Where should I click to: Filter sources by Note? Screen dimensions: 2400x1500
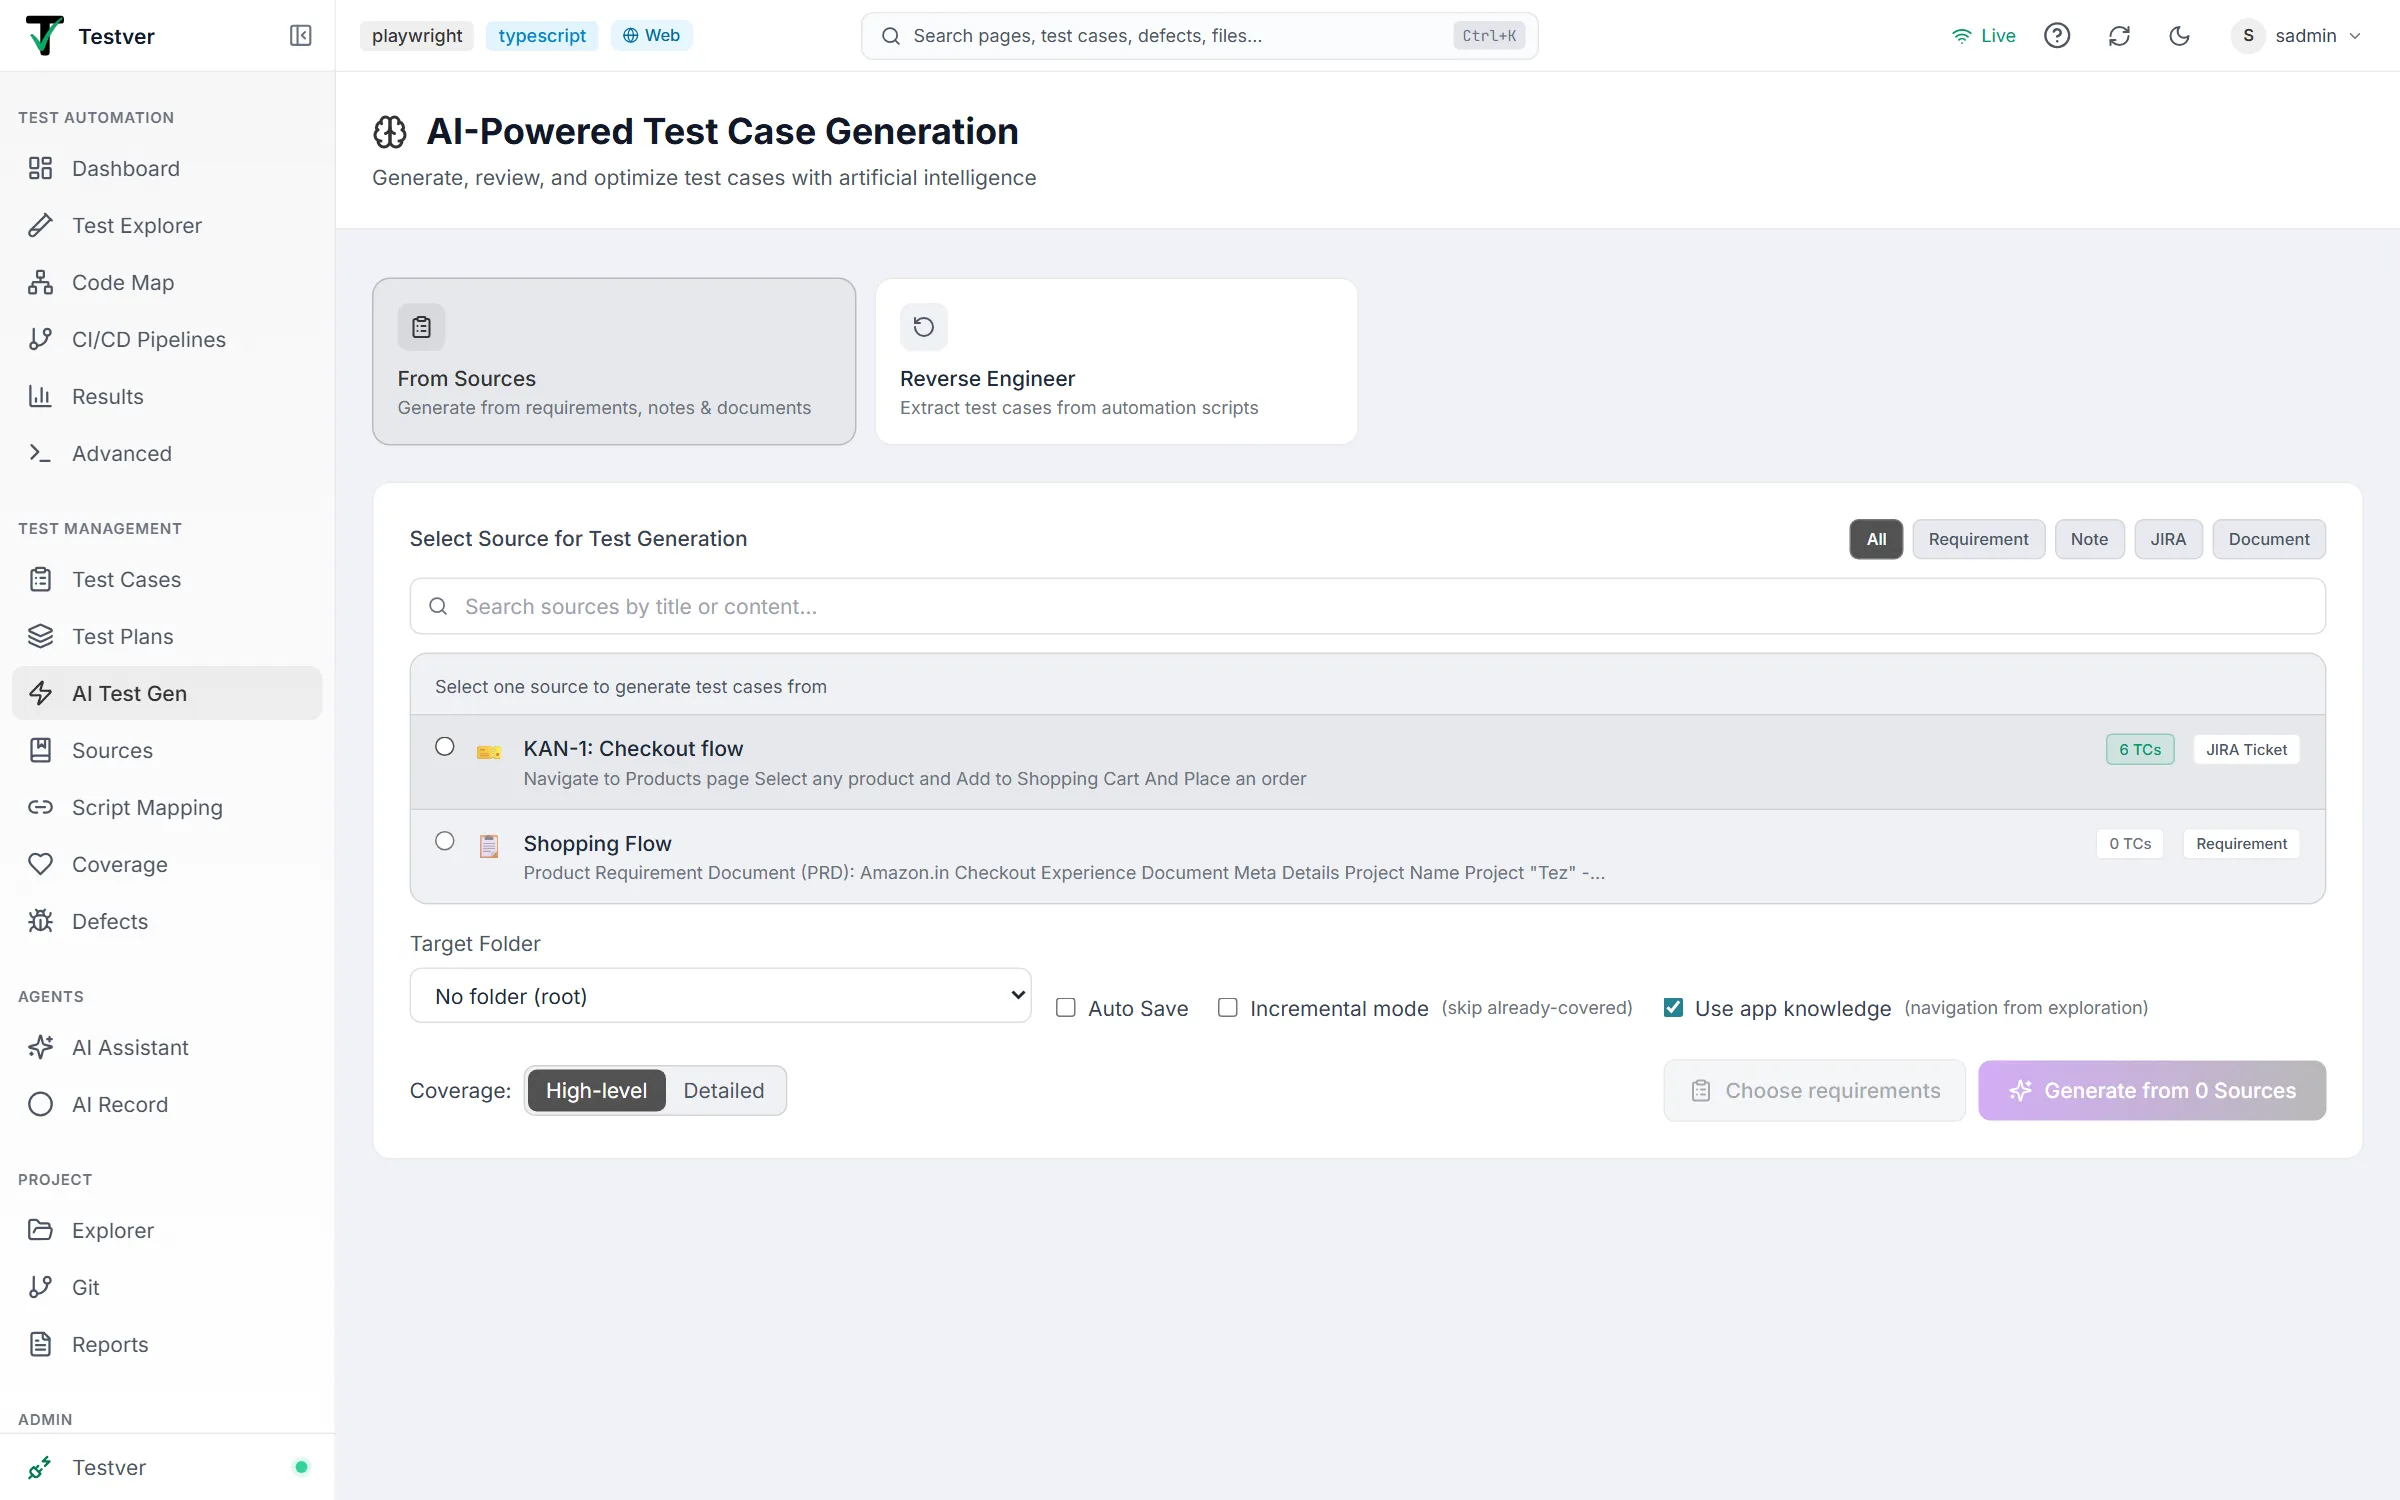click(x=2089, y=539)
